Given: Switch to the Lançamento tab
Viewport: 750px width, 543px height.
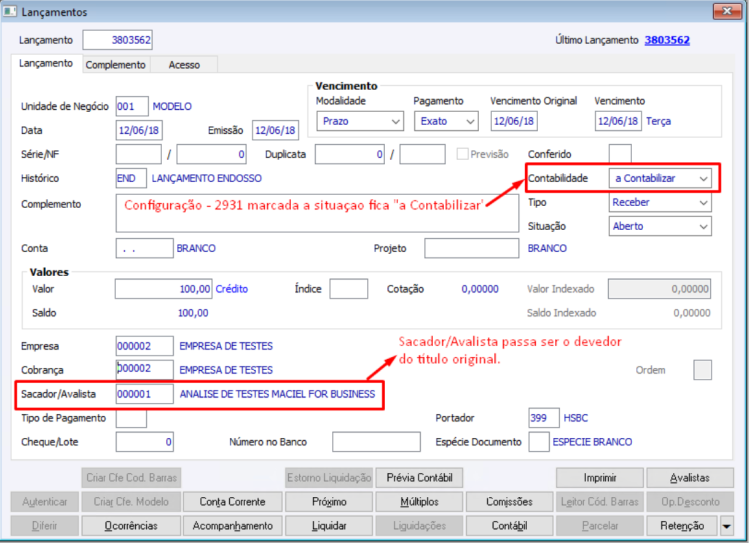Looking at the screenshot, I should (x=46, y=64).
